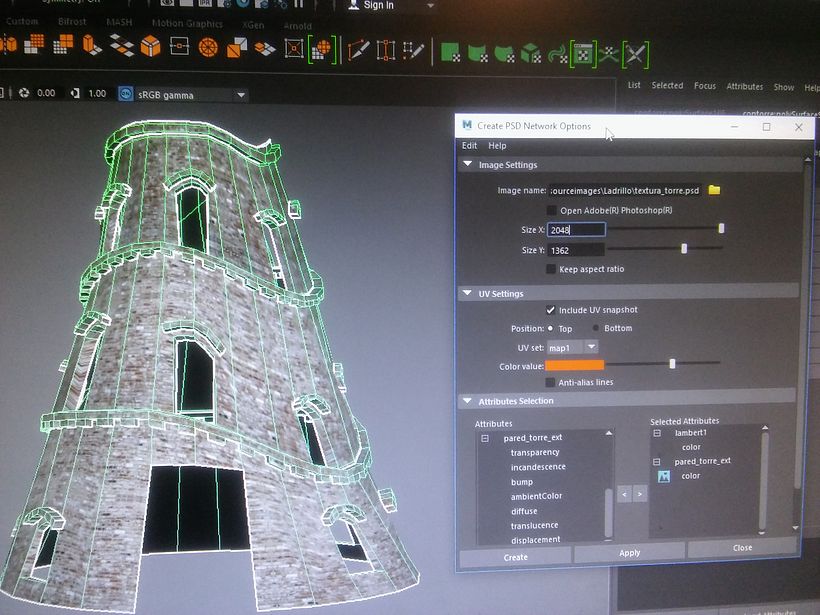Enable Open Adobe Photoshop checkbox
The width and height of the screenshot is (820, 615).
click(x=551, y=210)
